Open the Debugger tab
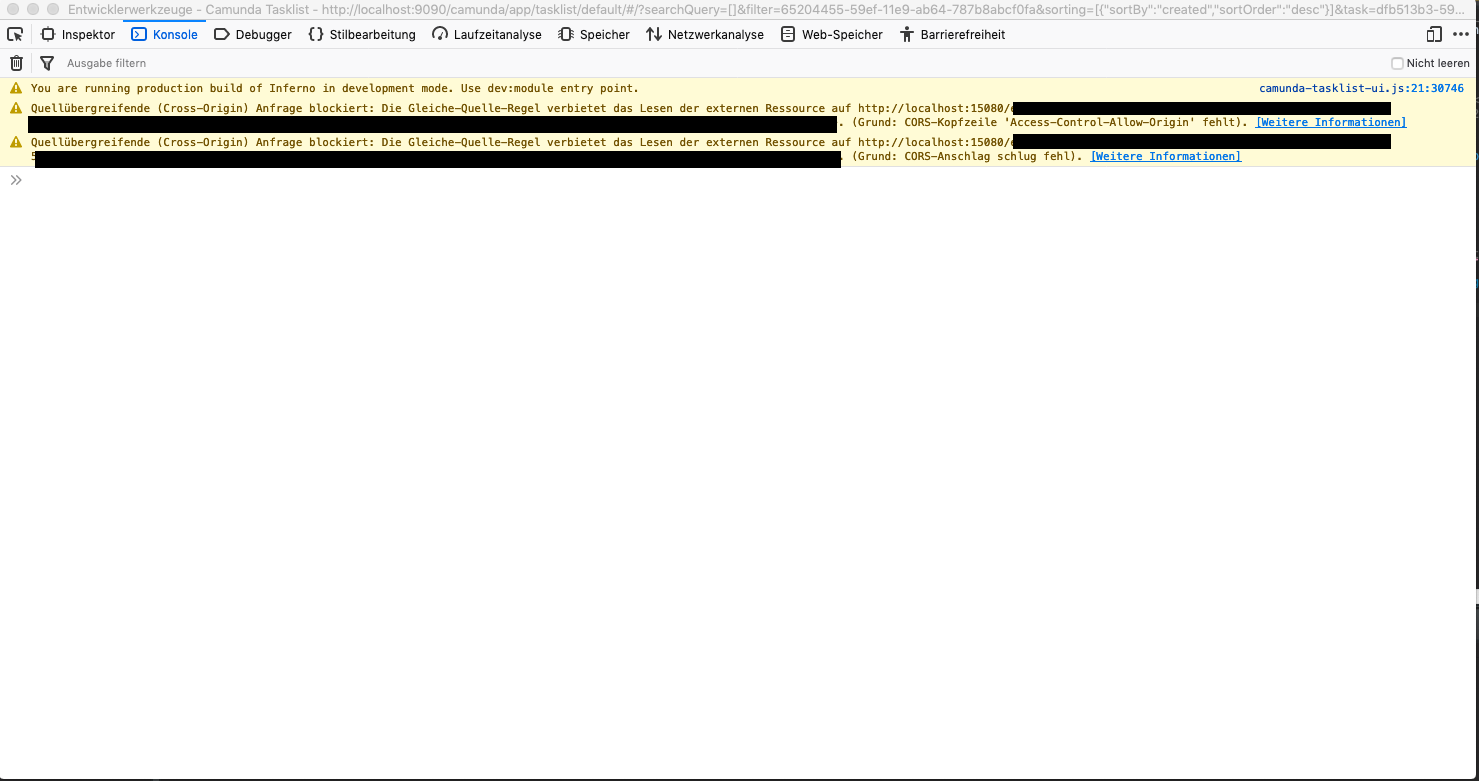1479x781 pixels. click(x=253, y=34)
